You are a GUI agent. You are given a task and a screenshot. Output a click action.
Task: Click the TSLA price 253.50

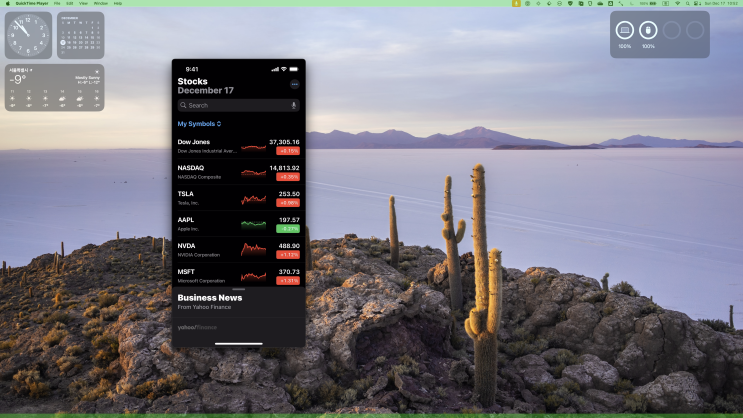click(289, 194)
